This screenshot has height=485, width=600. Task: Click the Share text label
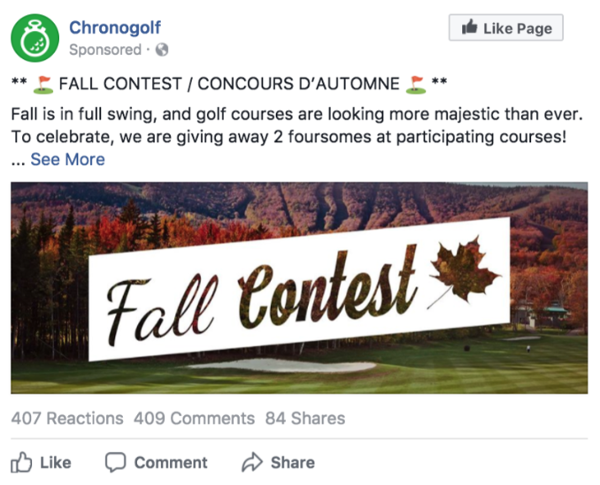(x=293, y=463)
